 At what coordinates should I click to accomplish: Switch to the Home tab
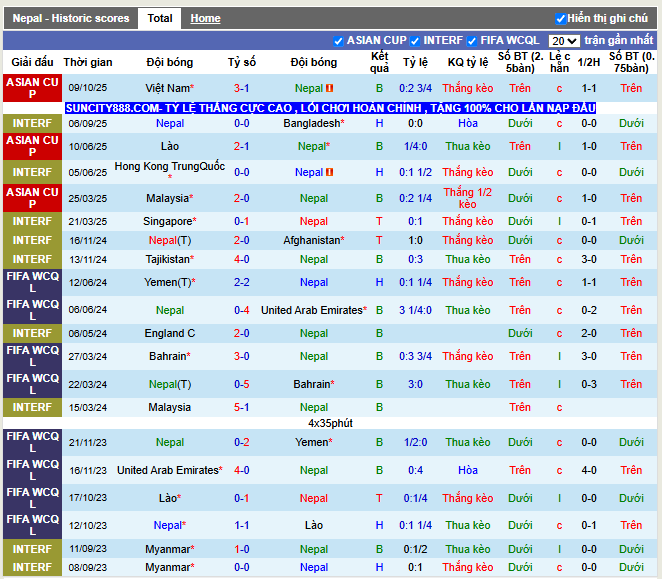coord(205,18)
